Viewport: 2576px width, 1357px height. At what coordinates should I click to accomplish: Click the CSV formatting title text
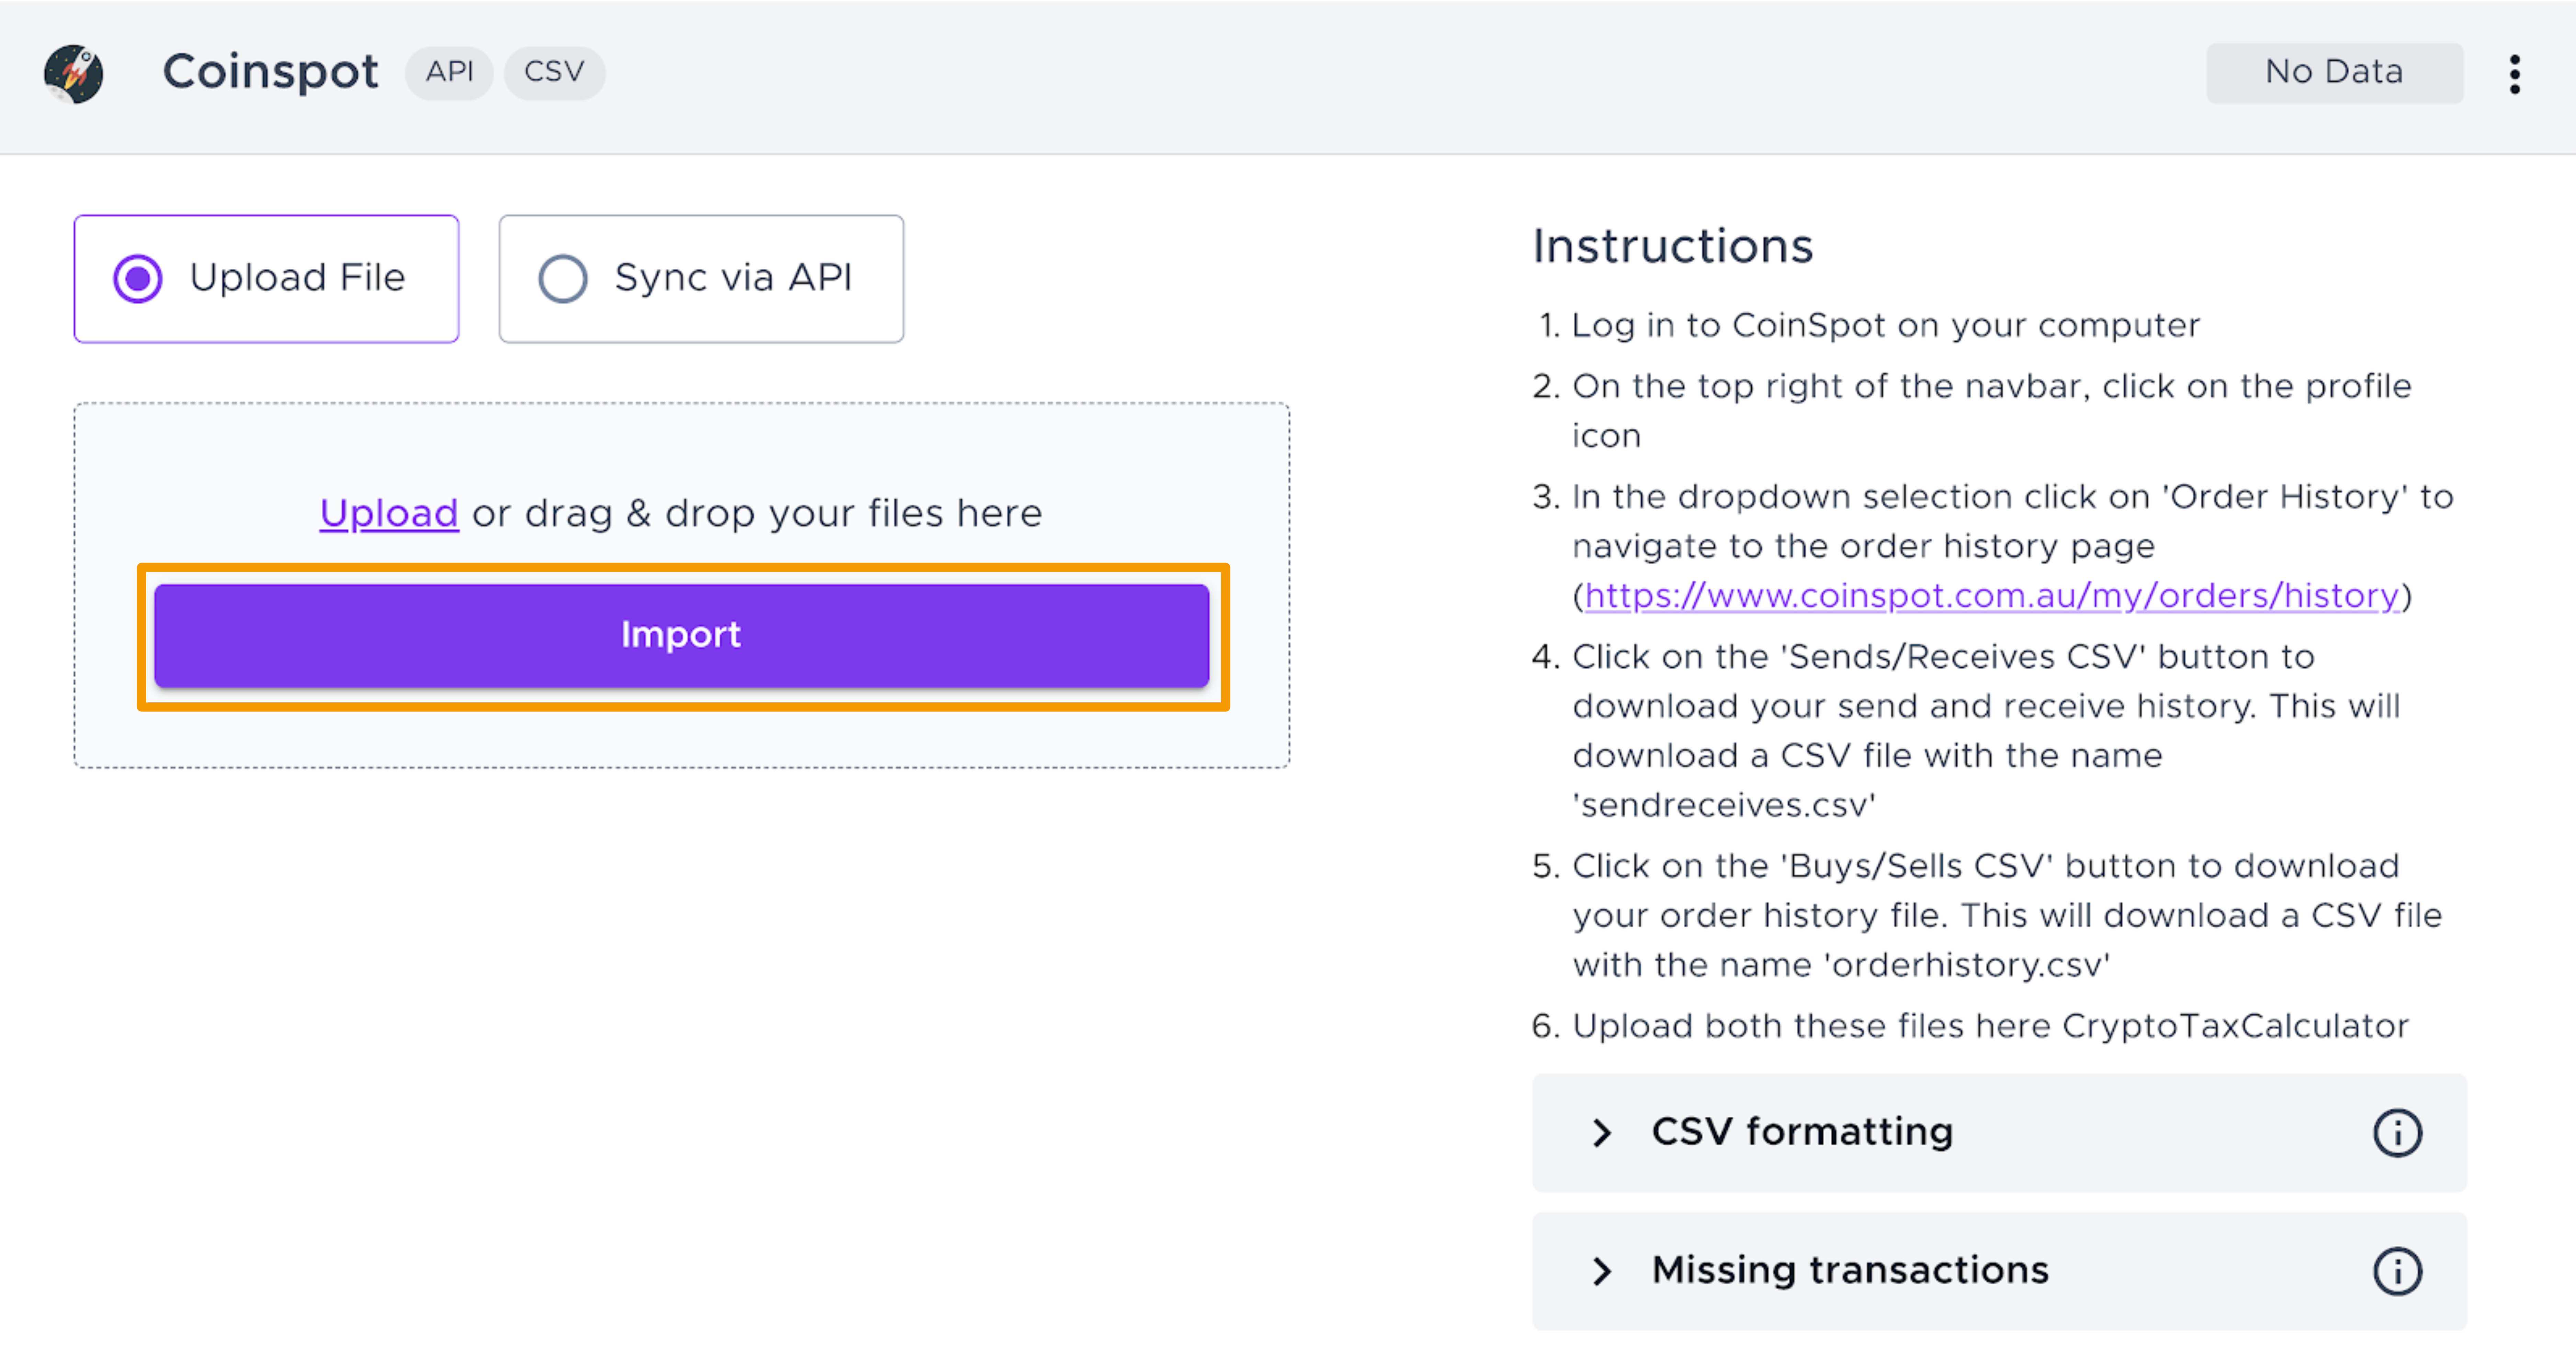[1802, 1132]
